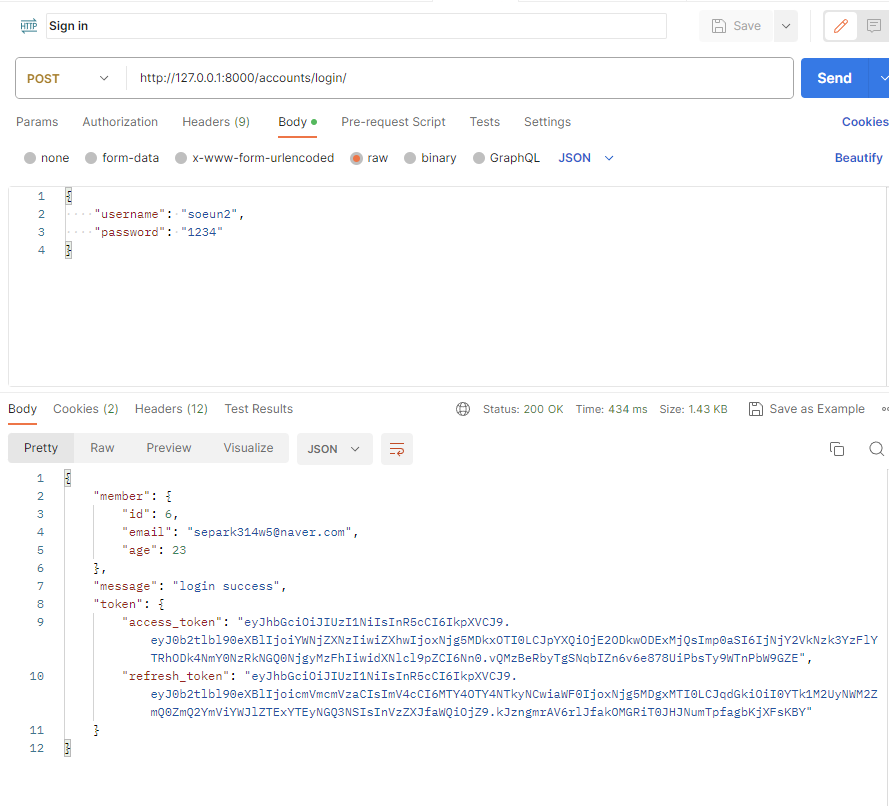Select the Pretty response view
The width and height of the screenshot is (889, 806).
click(41, 448)
